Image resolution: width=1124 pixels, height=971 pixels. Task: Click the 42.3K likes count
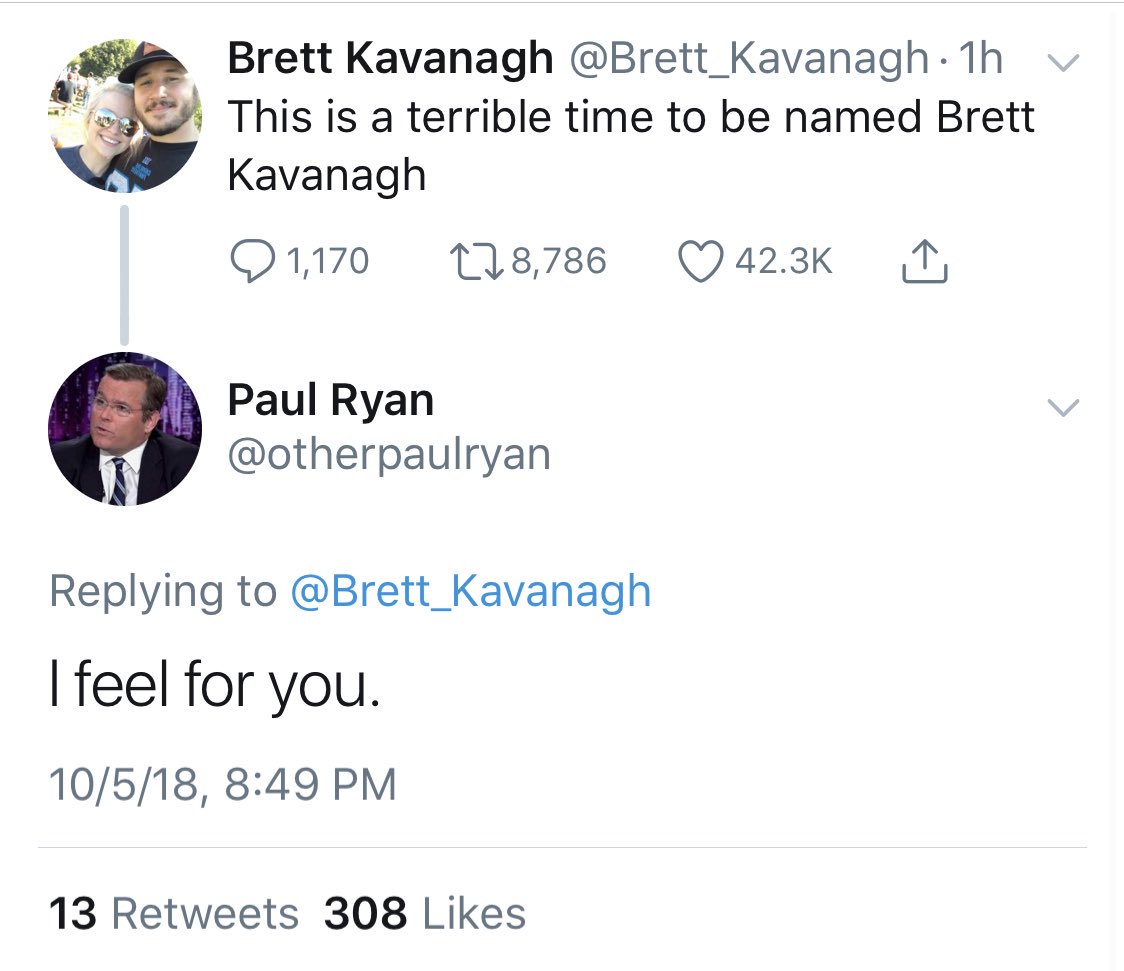[783, 261]
